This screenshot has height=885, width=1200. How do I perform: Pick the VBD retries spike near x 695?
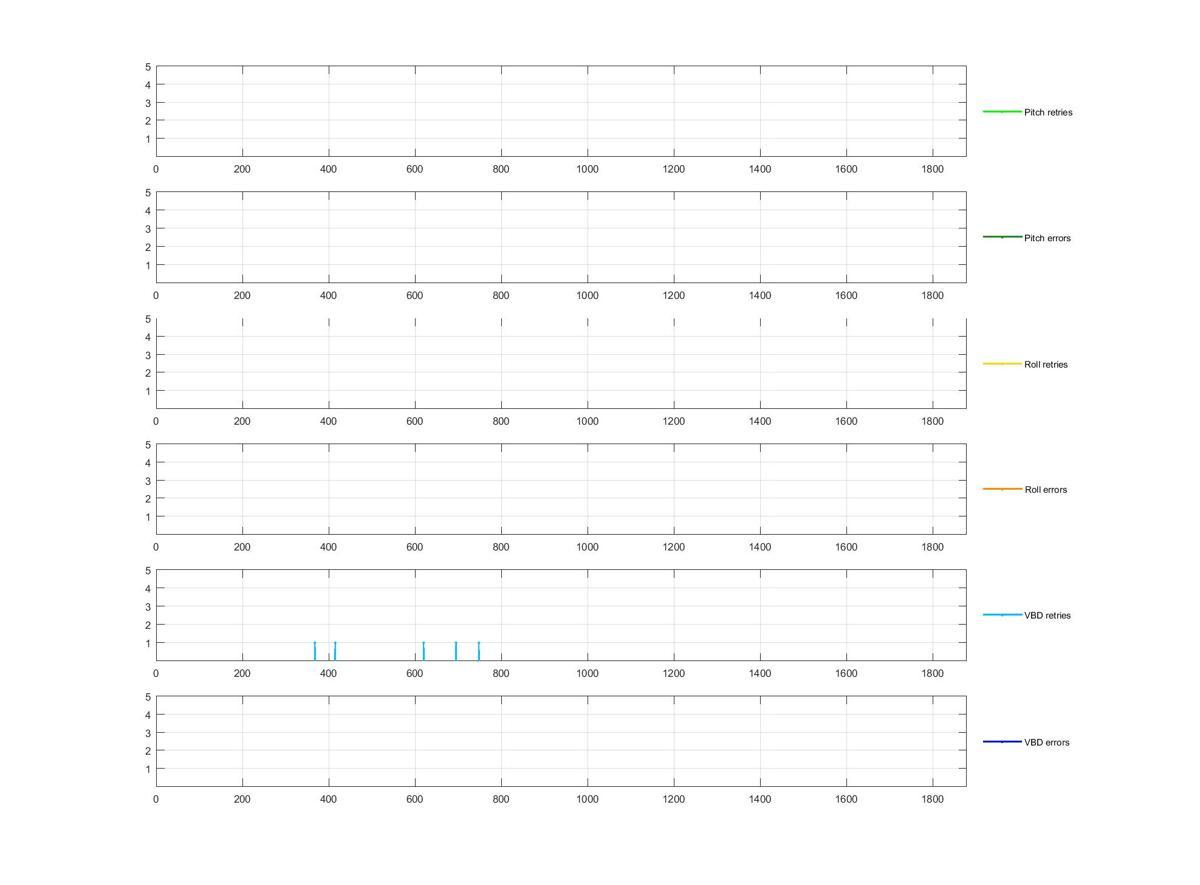[456, 651]
